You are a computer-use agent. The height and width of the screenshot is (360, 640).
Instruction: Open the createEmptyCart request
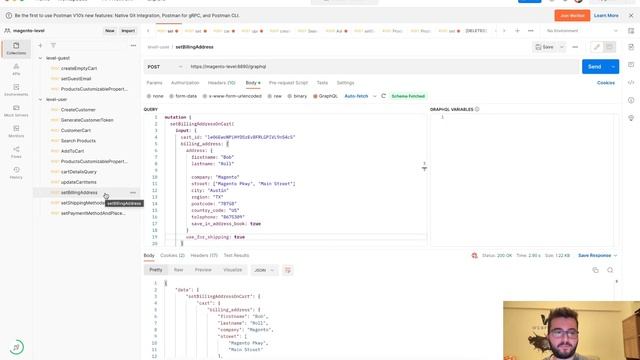pos(79,69)
